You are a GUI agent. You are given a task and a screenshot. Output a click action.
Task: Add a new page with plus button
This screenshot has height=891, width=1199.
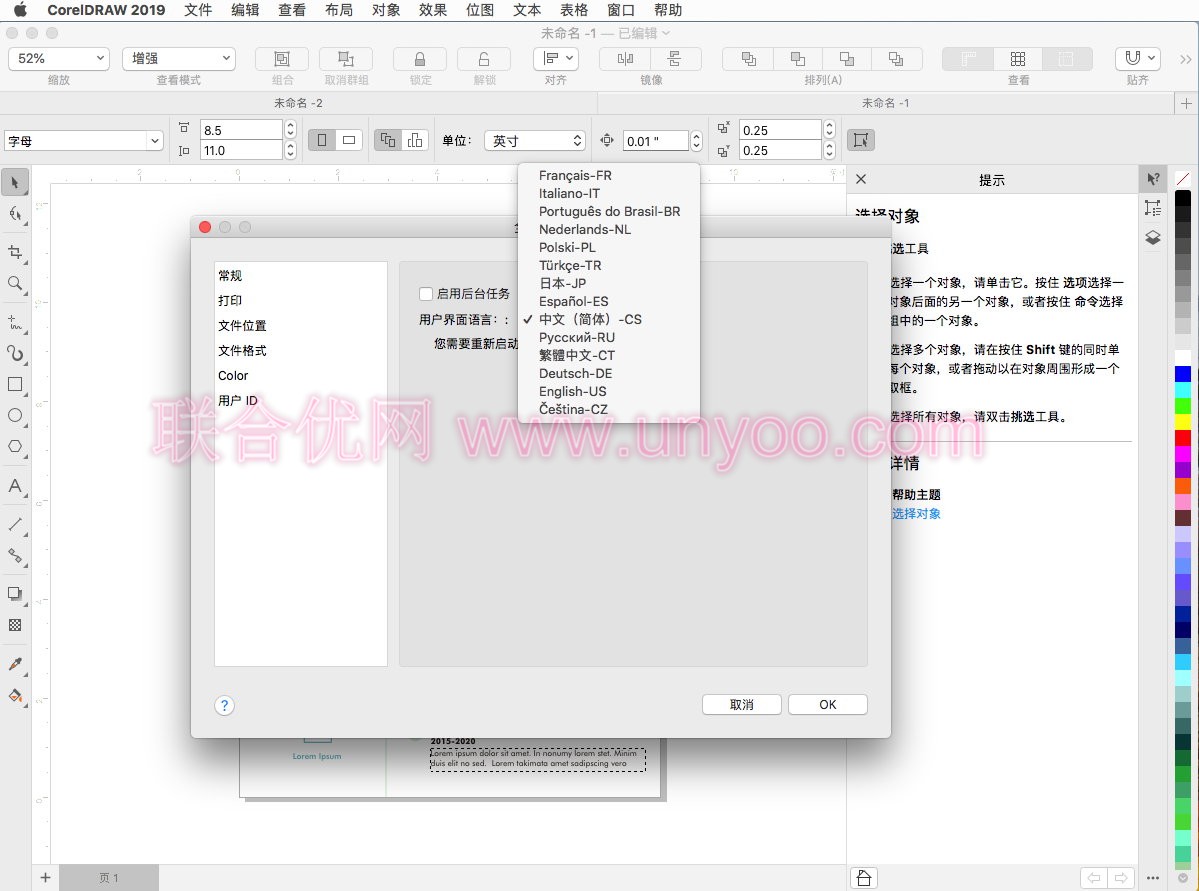[45, 878]
